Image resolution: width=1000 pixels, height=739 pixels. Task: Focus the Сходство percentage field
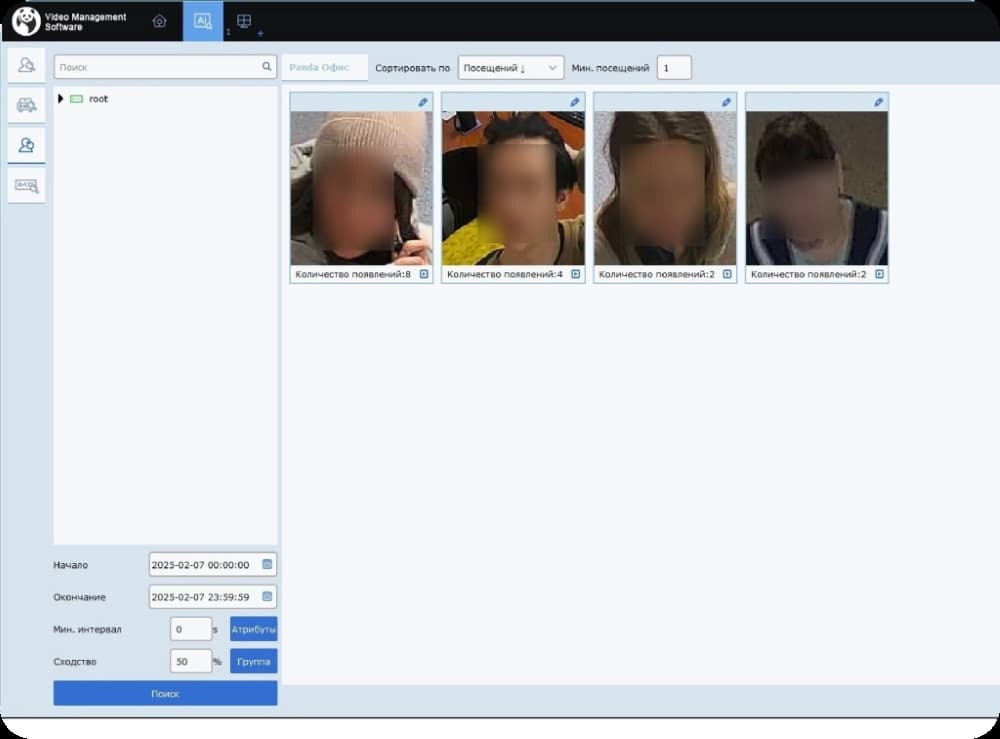(x=191, y=661)
